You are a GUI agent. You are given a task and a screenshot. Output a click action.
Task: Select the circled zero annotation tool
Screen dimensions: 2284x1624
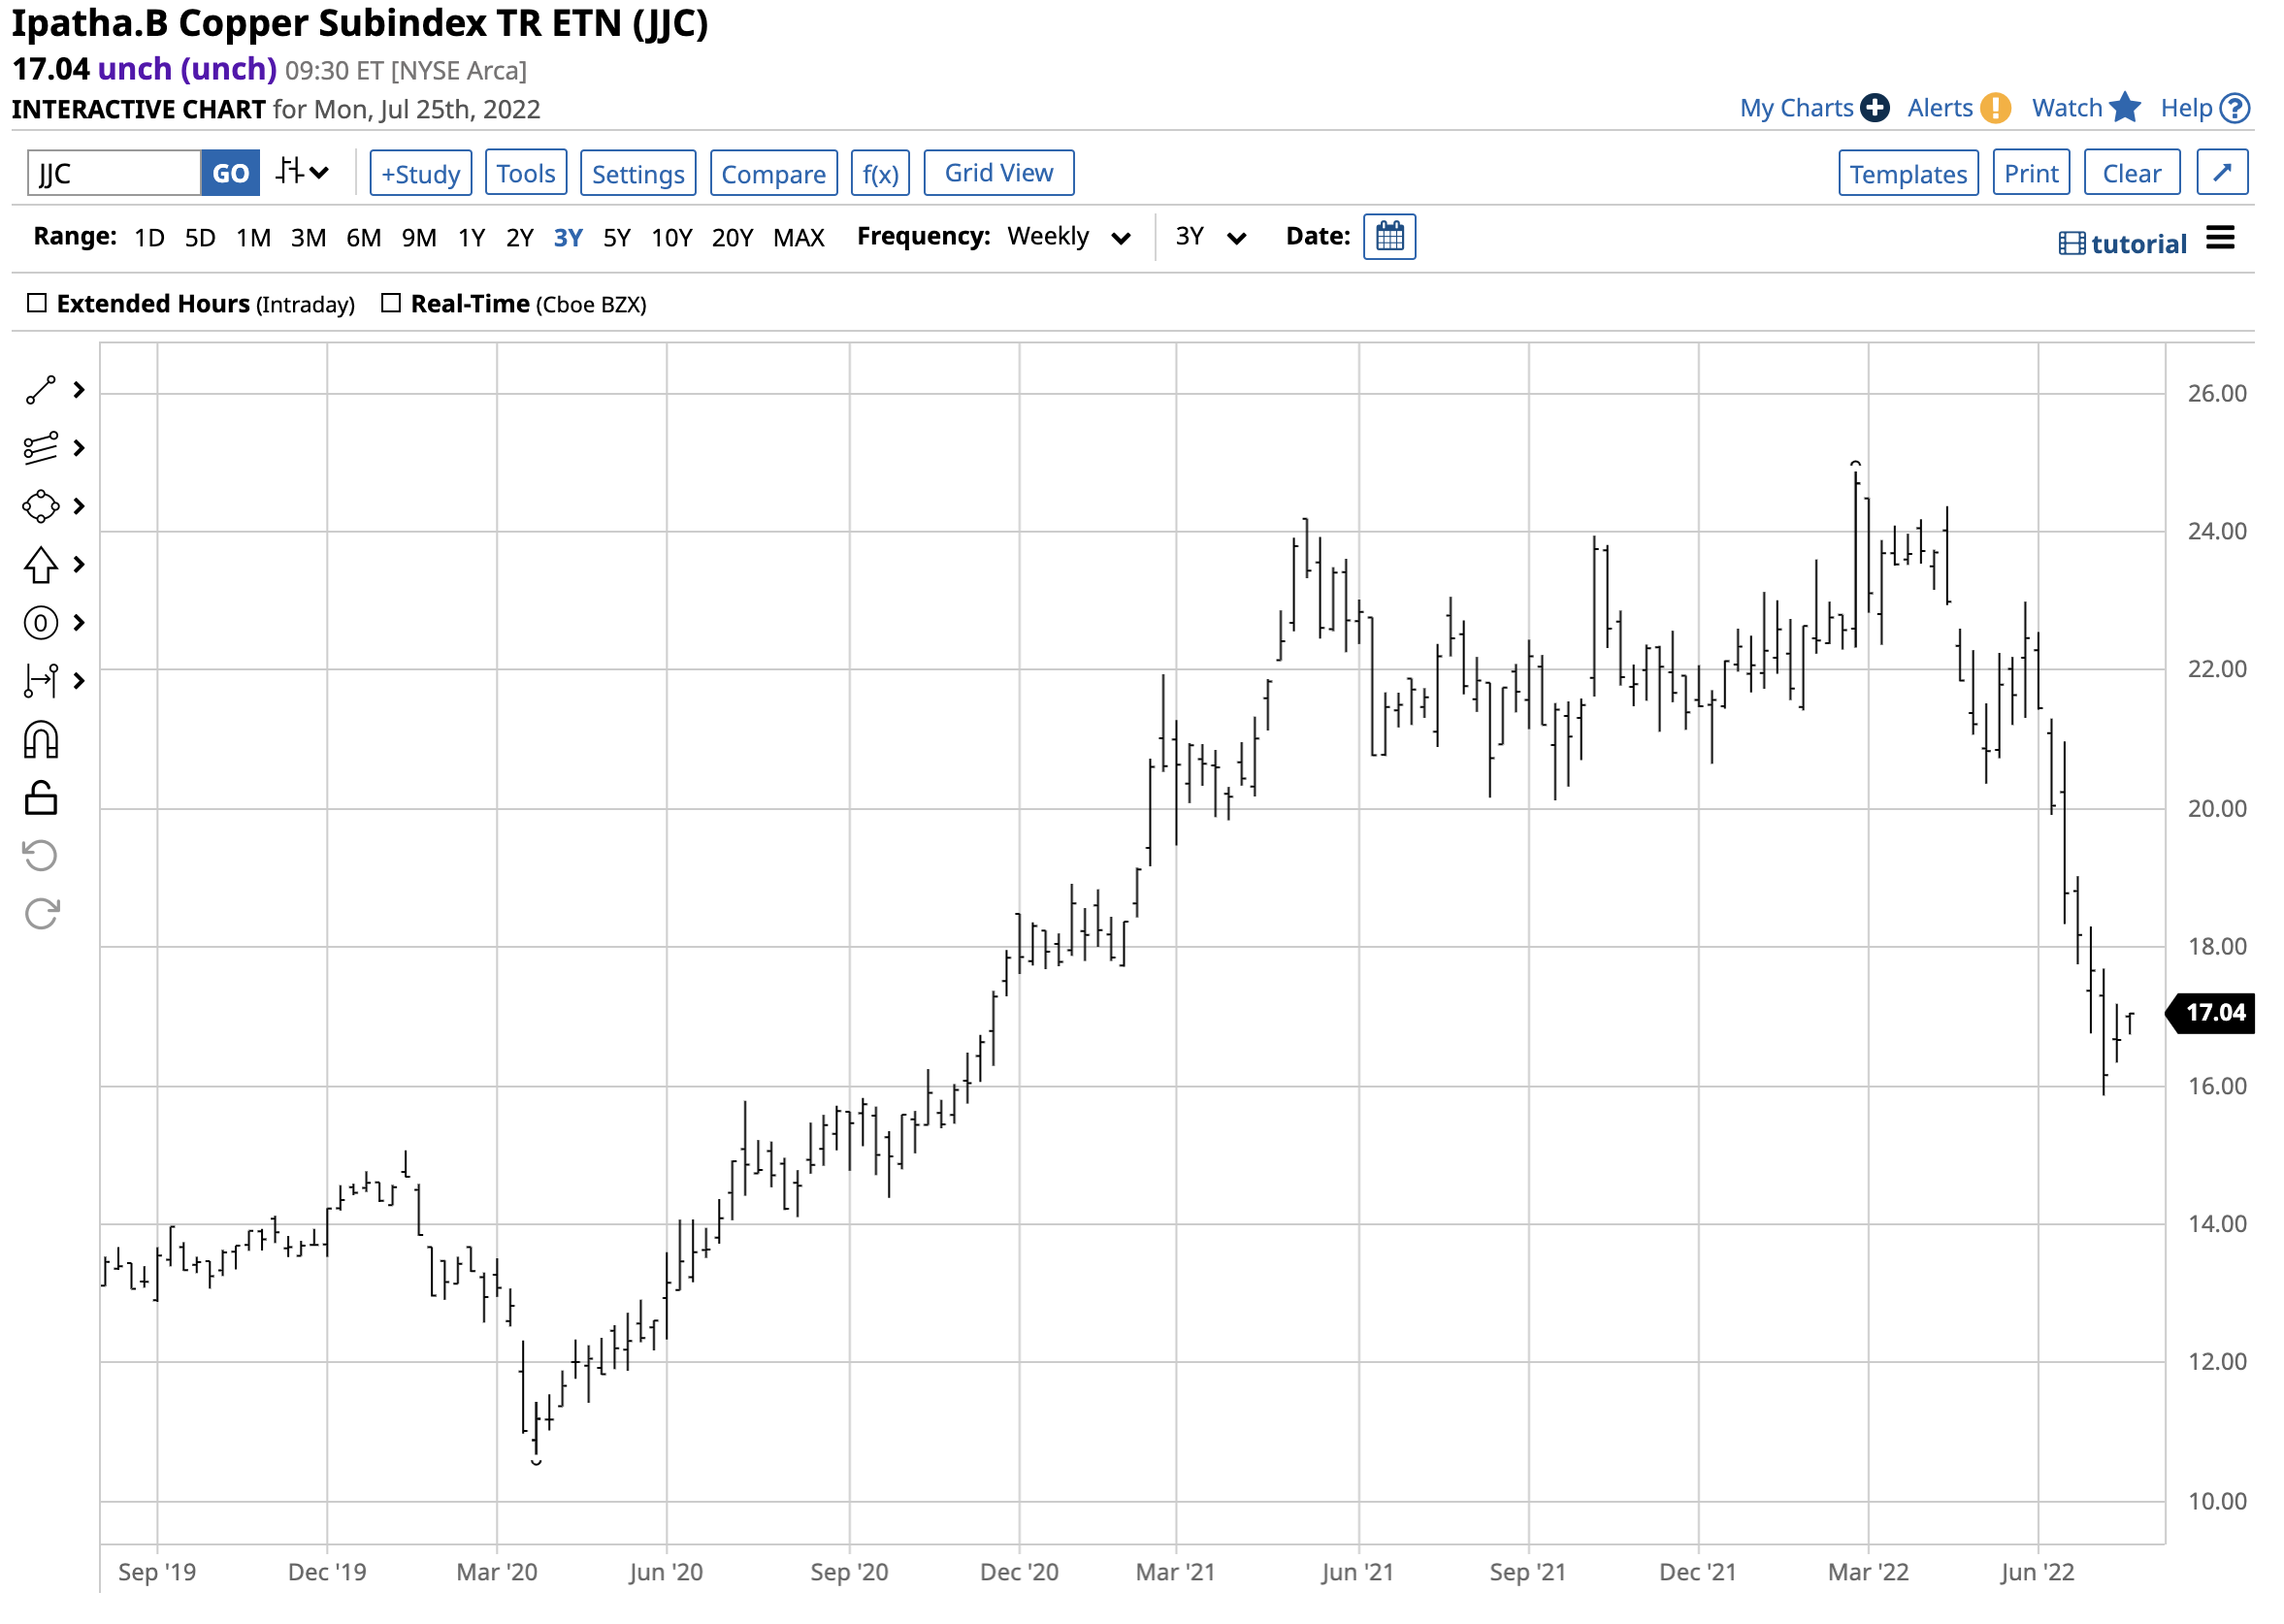point(40,624)
